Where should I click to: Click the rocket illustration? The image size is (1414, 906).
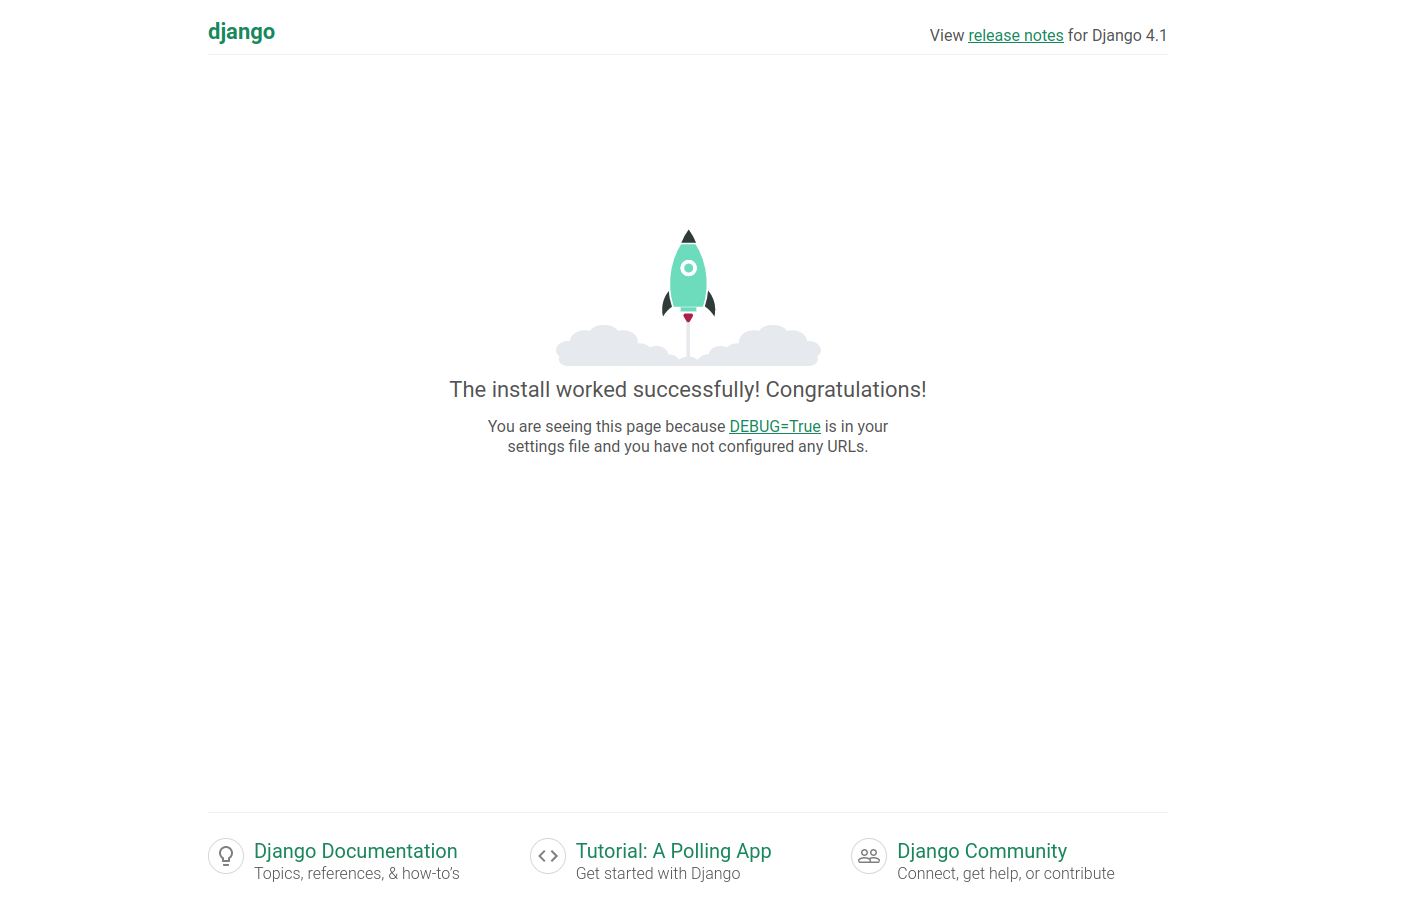pyautogui.click(x=688, y=297)
